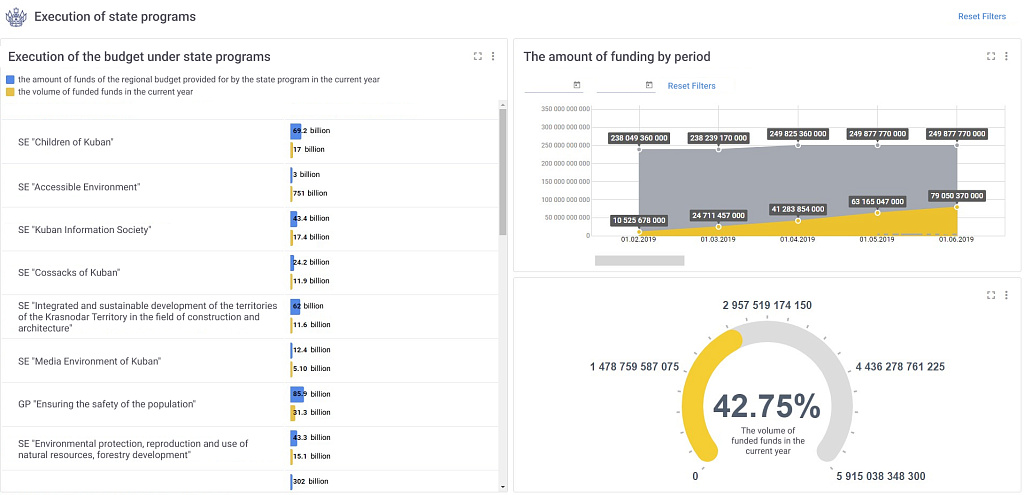Click the 79 050 370 000 data point
The width and height of the screenshot is (1024, 495).
pyautogui.click(x=957, y=207)
